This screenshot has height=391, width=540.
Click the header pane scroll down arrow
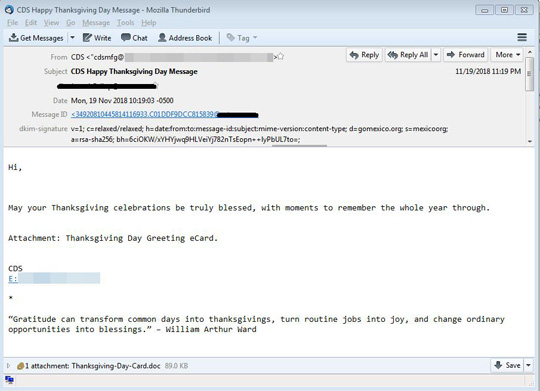tap(530, 141)
